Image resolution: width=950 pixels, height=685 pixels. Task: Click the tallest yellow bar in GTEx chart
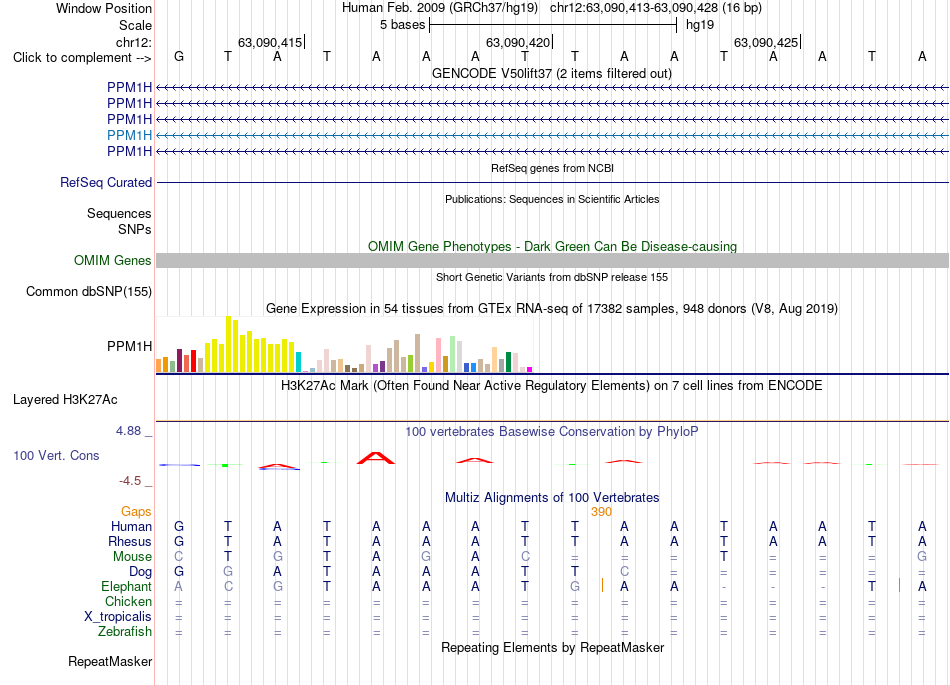click(228, 344)
